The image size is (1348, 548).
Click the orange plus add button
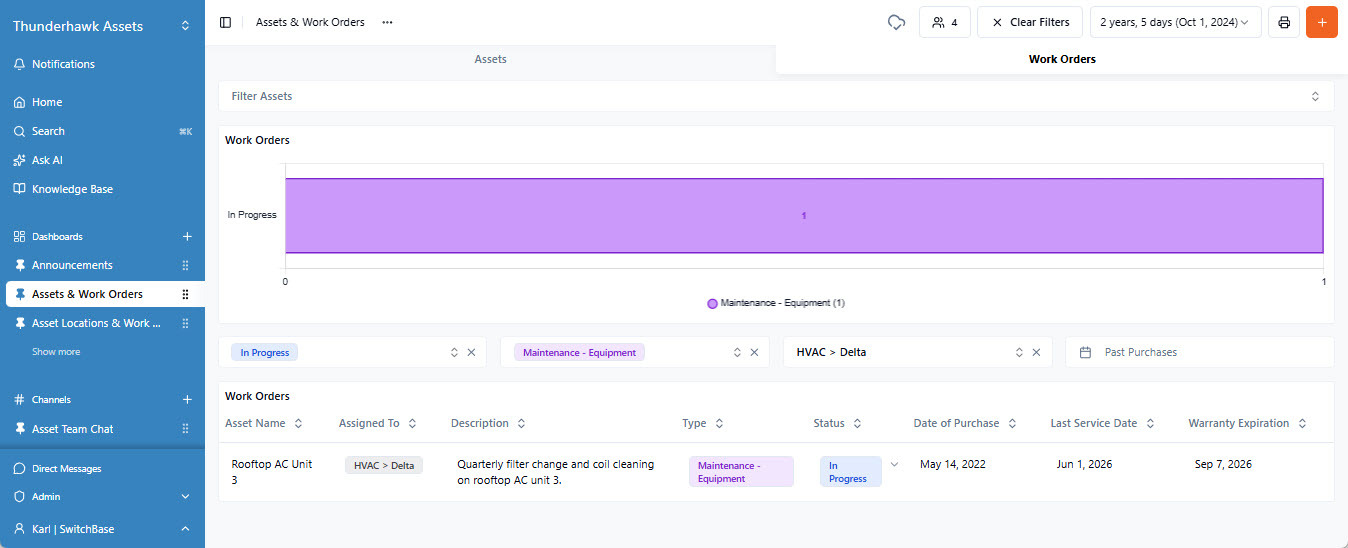[1322, 22]
